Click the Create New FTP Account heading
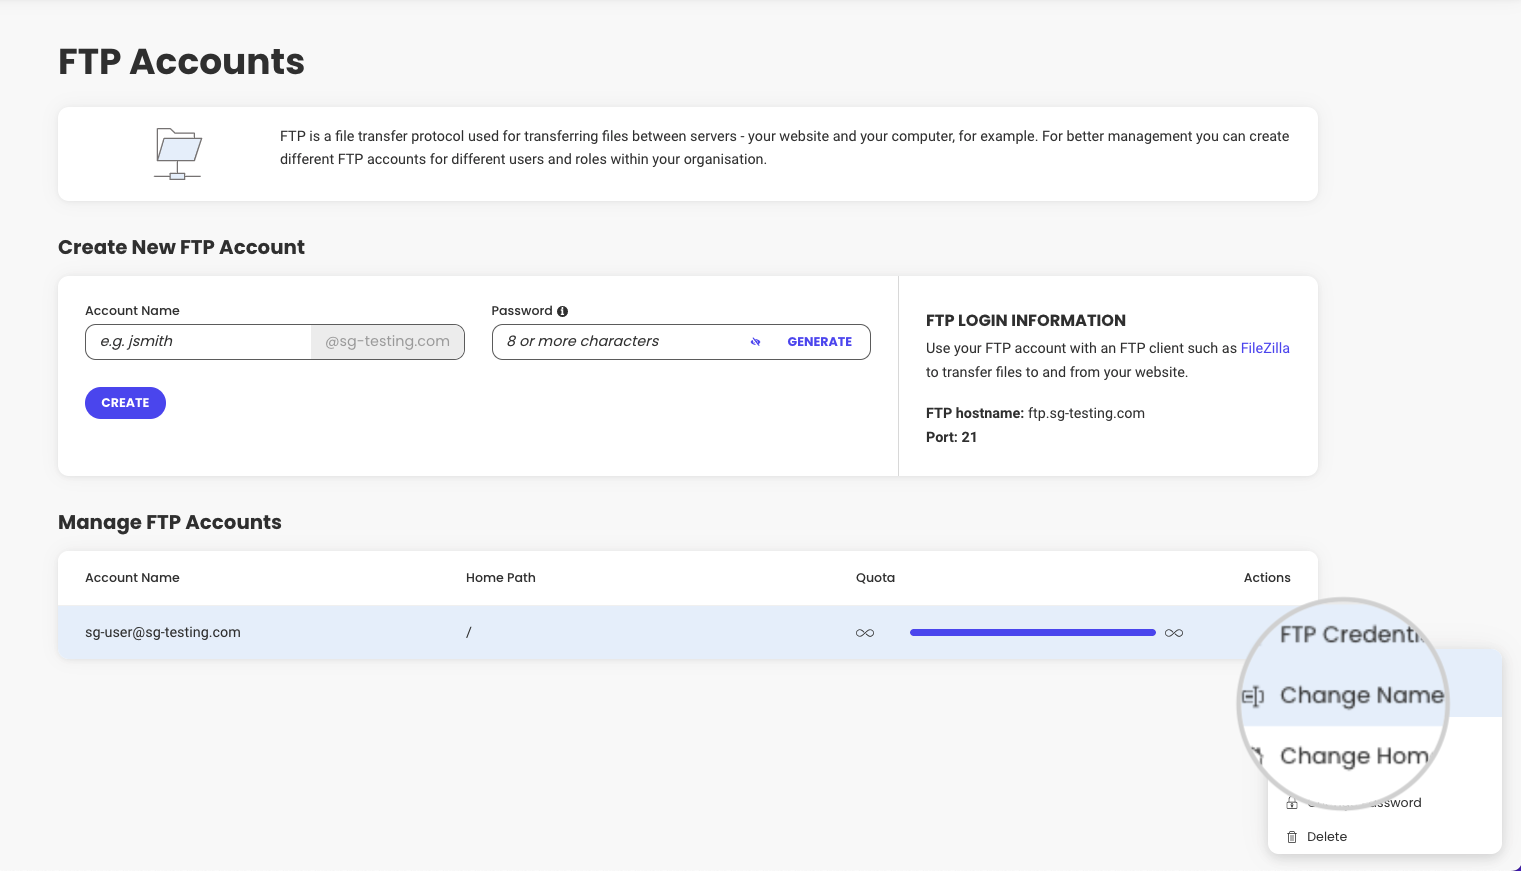Screen dimensions: 1521x871 pos(181,247)
